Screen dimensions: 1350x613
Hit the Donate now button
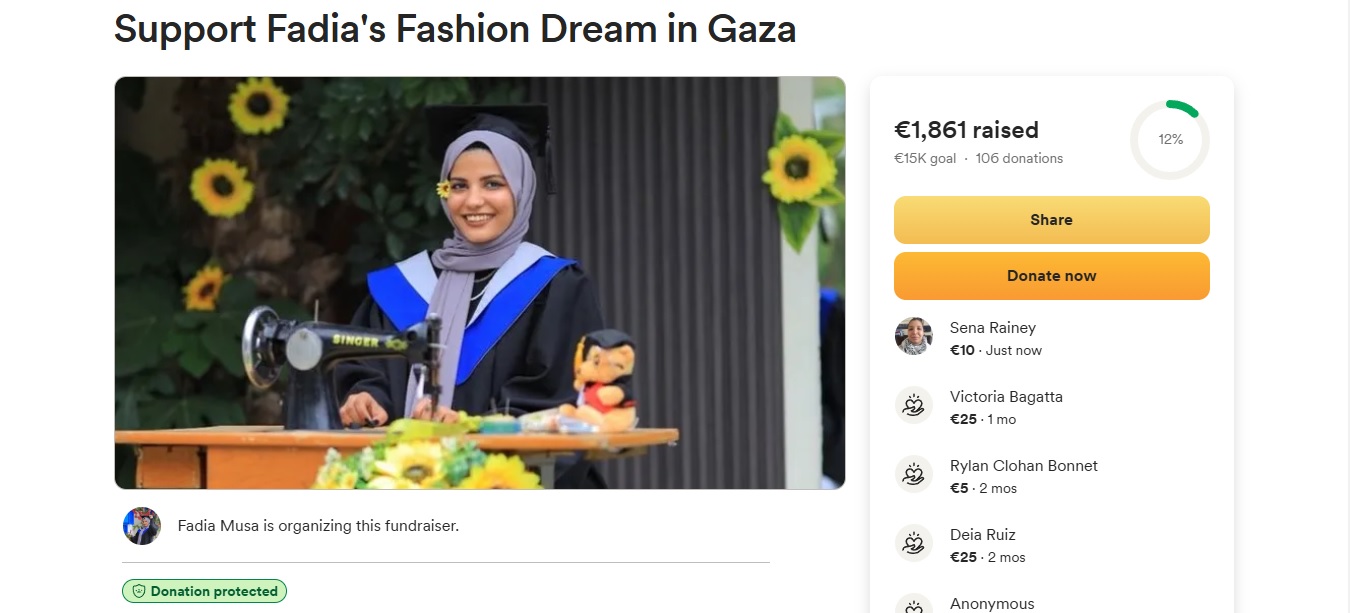point(1051,276)
